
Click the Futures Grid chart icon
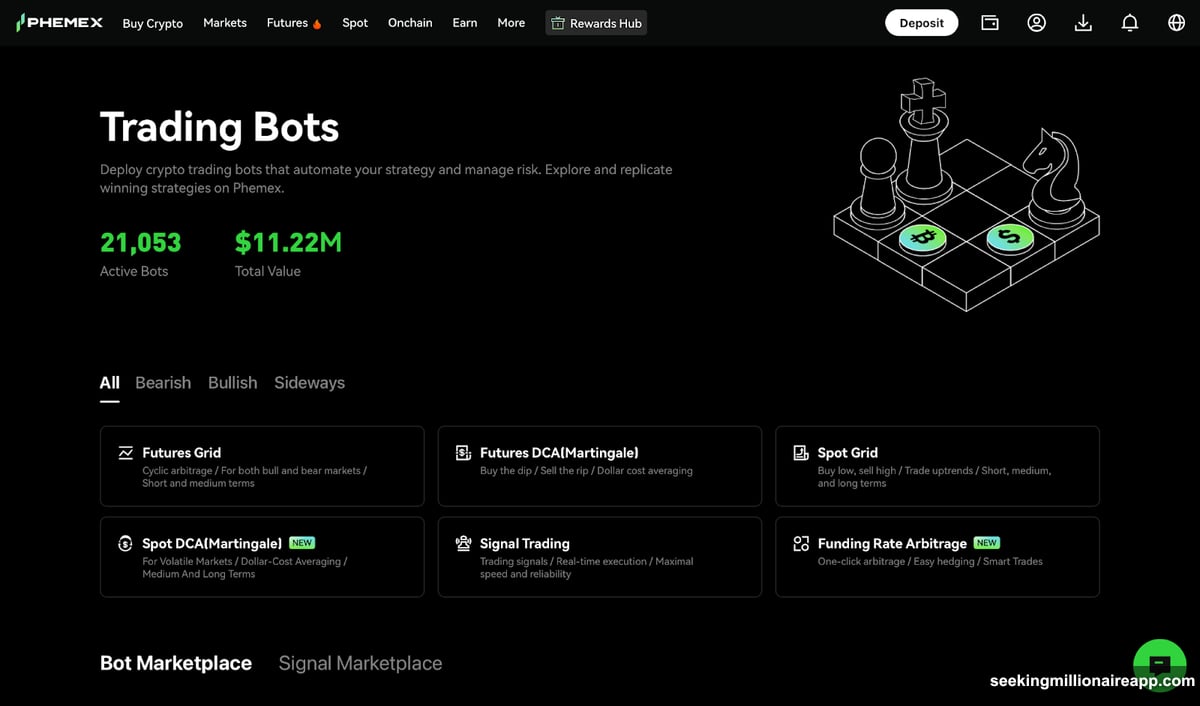[x=126, y=453]
